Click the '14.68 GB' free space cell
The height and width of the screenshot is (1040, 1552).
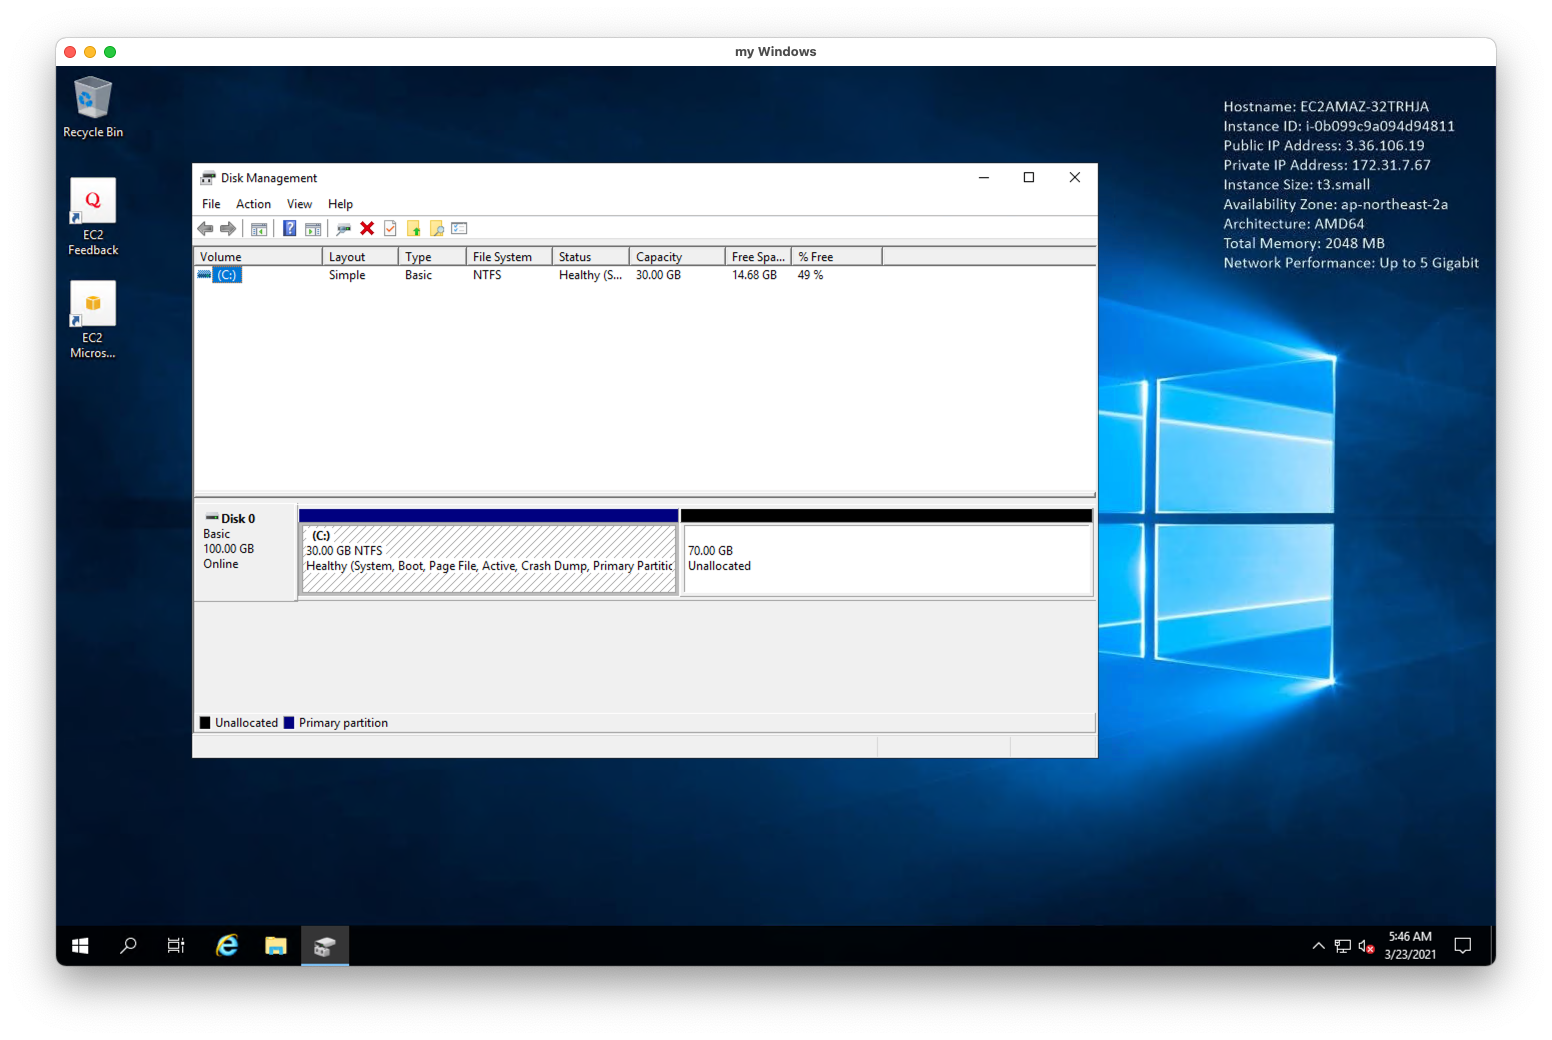click(754, 275)
